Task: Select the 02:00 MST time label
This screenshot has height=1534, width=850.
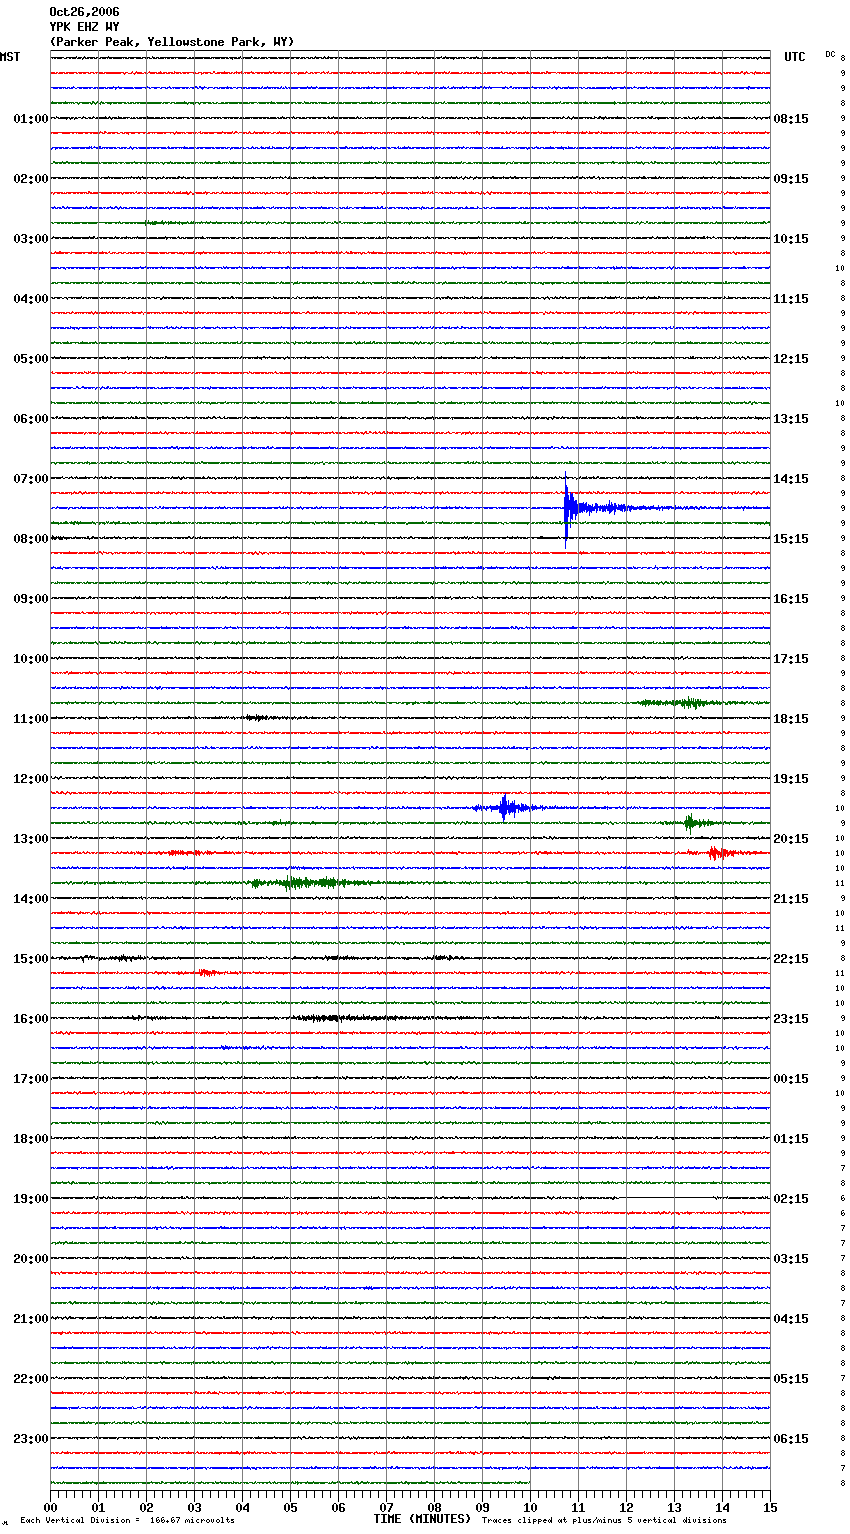Action: pyautogui.click(x=31, y=179)
